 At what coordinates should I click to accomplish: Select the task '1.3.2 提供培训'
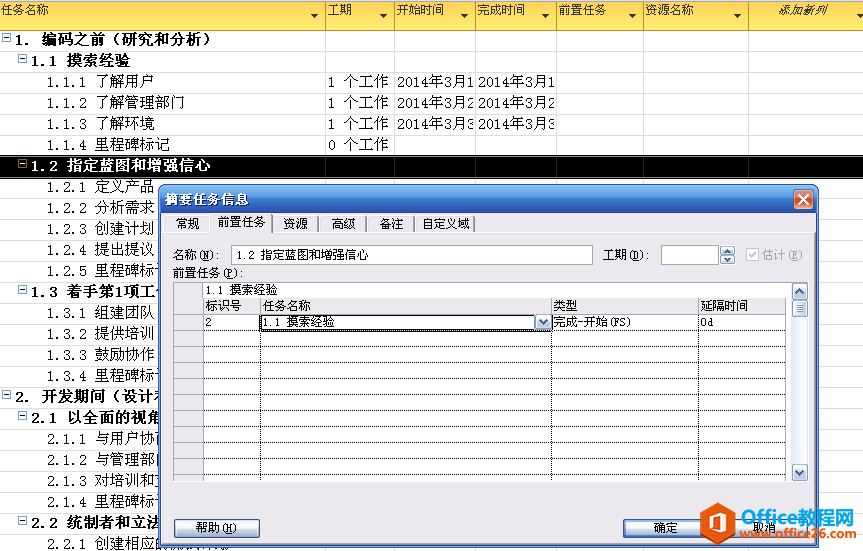[x=100, y=334]
